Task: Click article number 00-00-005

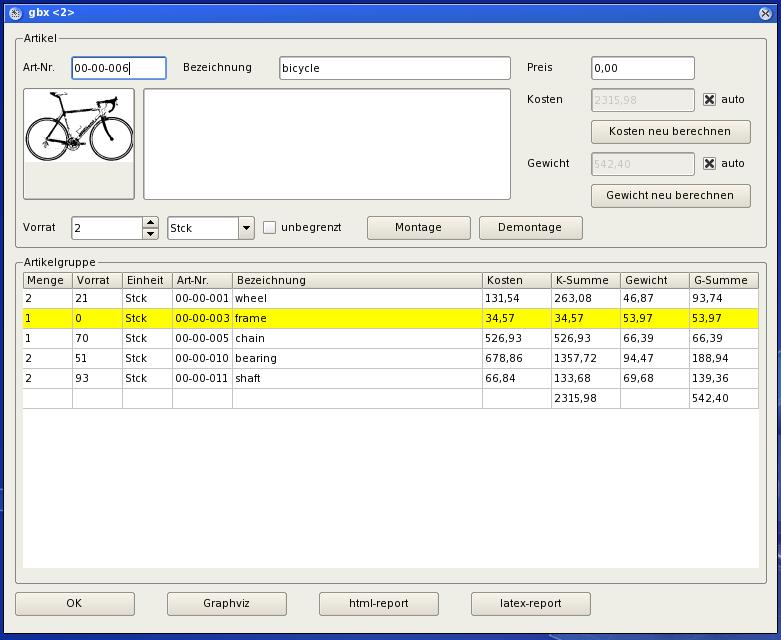Action: (202, 338)
